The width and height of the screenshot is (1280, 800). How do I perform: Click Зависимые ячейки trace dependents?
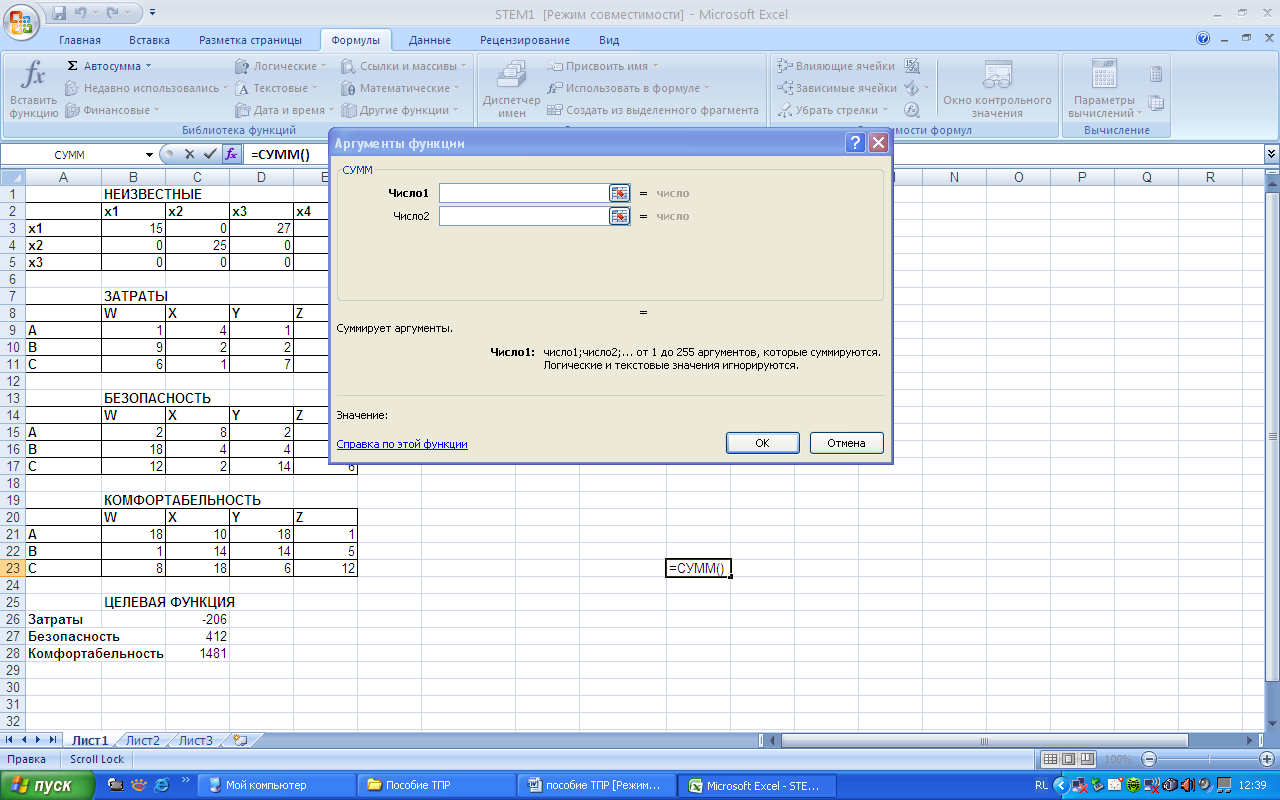(837, 88)
